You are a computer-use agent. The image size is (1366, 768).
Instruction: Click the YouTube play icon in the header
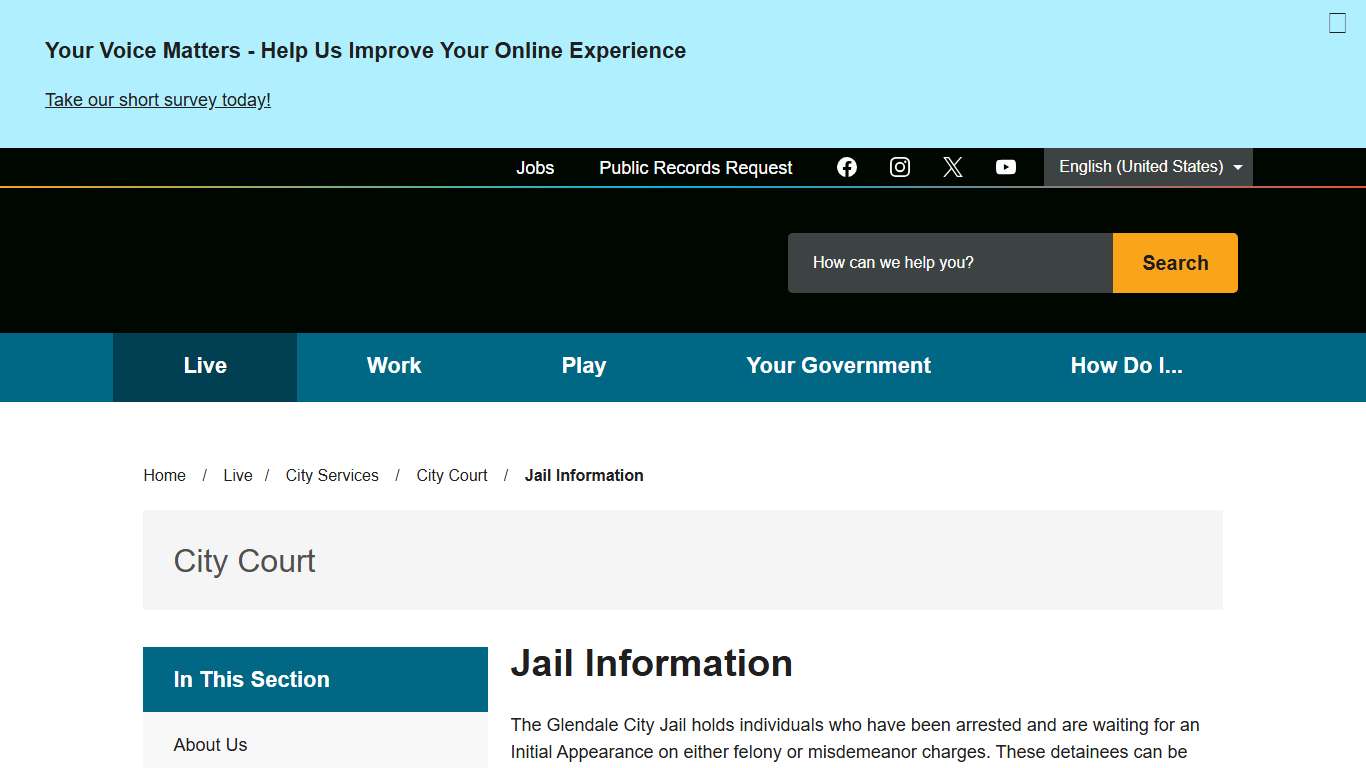pos(1006,167)
